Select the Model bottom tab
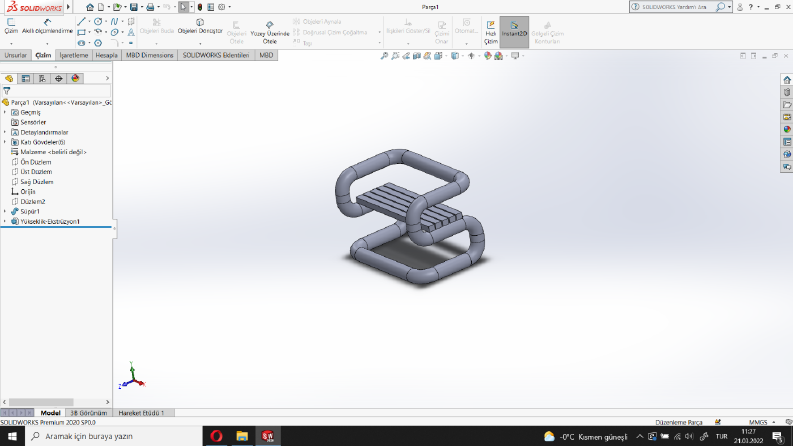793x446 pixels. [x=51, y=413]
